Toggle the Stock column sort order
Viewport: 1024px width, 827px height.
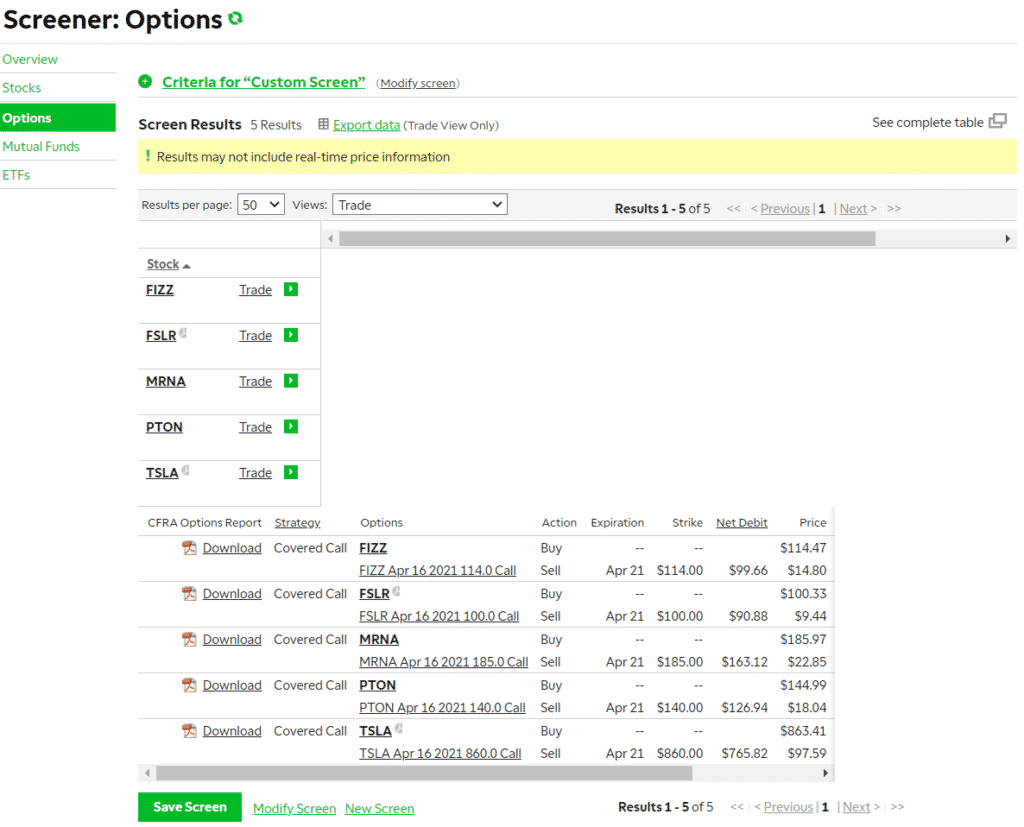click(x=163, y=263)
